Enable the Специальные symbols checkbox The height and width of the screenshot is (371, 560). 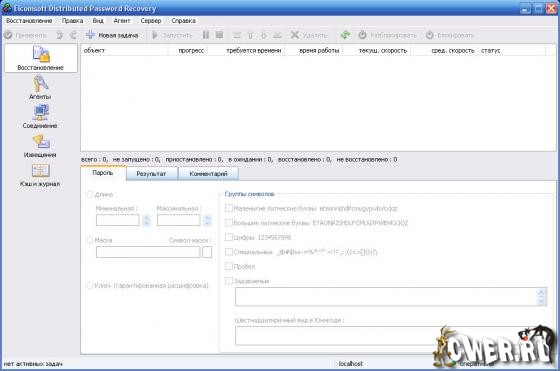coord(229,252)
